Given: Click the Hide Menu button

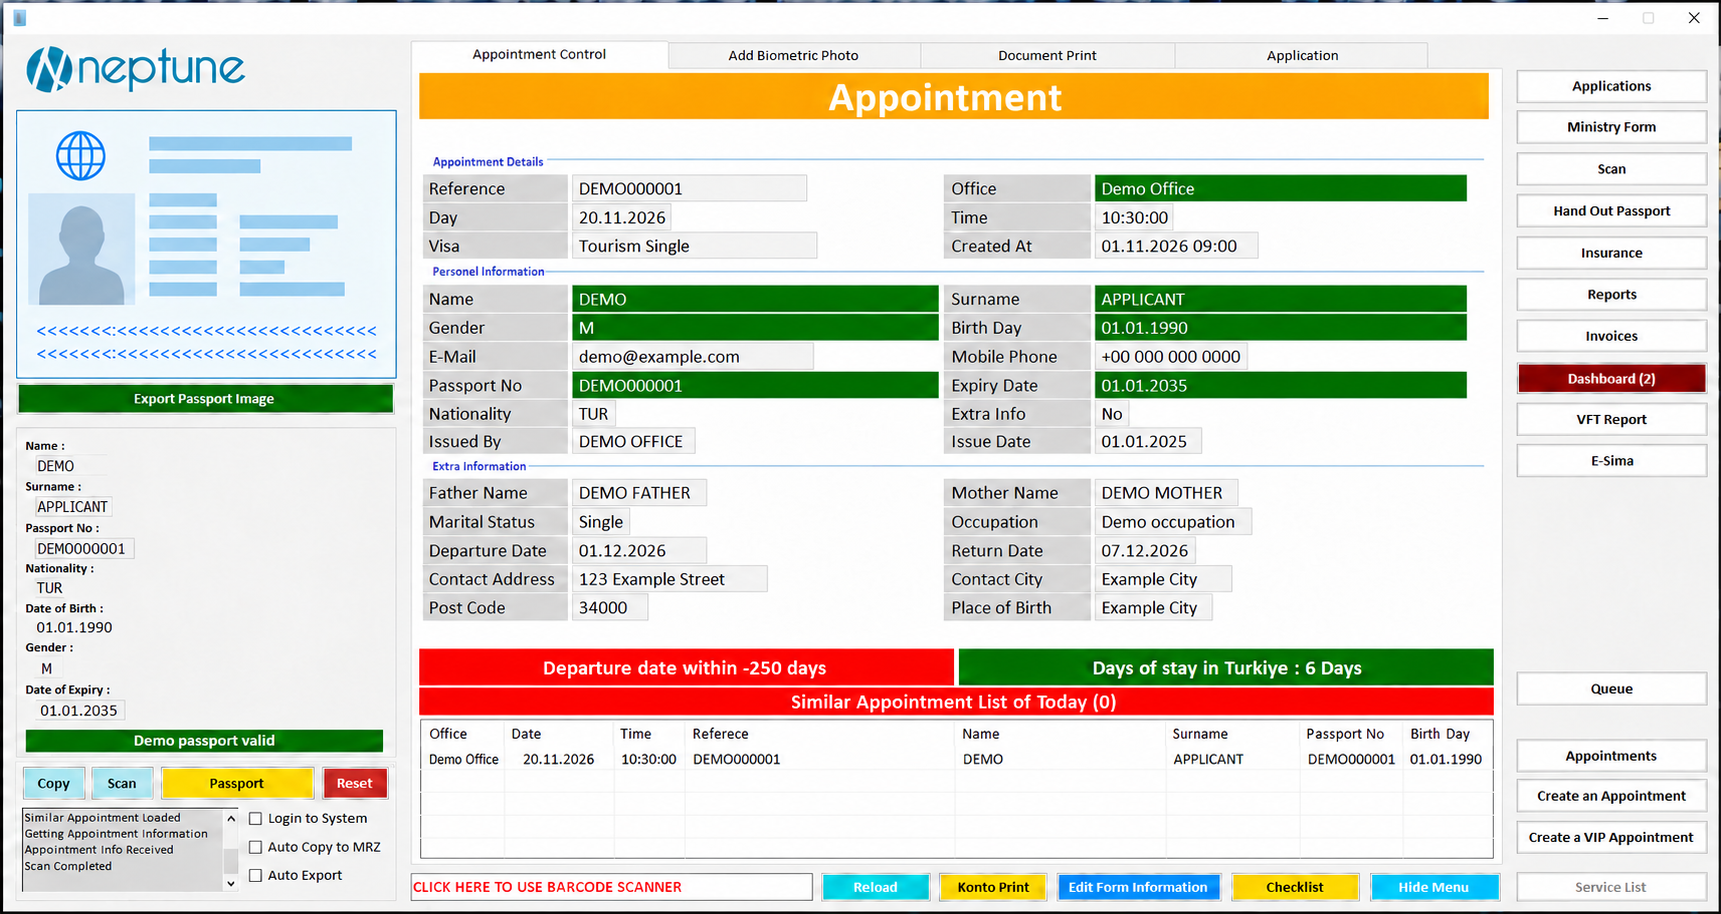Looking at the screenshot, I should [x=1434, y=887].
